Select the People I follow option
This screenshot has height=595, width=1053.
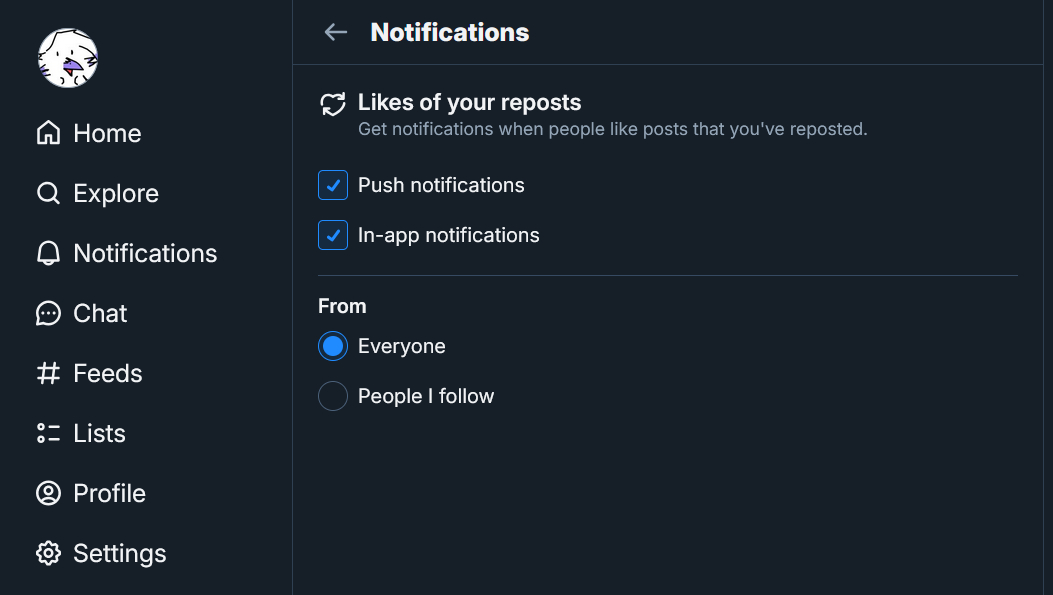[333, 396]
